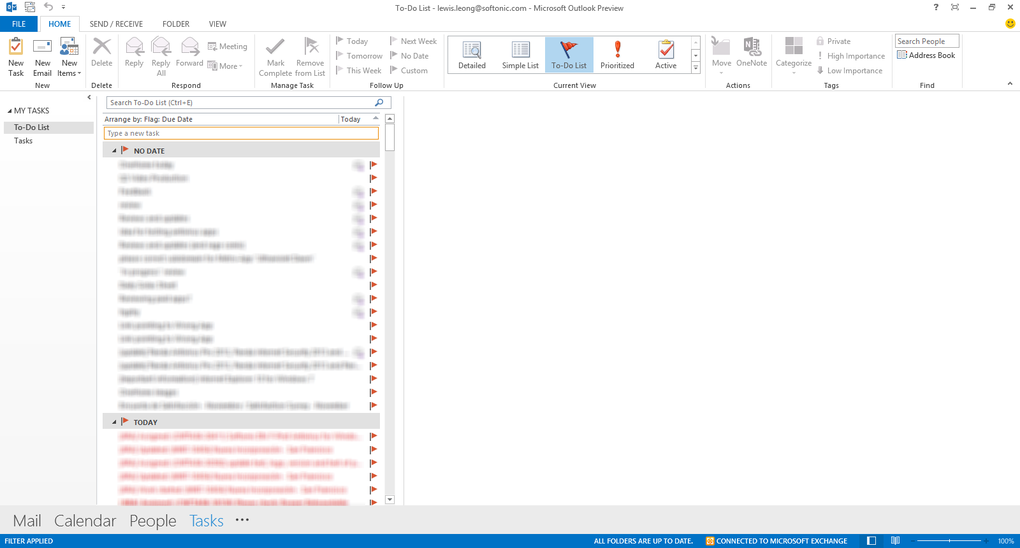Collapse the folder pane
Screen dimensions: 1020x548
tap(89, 98)
